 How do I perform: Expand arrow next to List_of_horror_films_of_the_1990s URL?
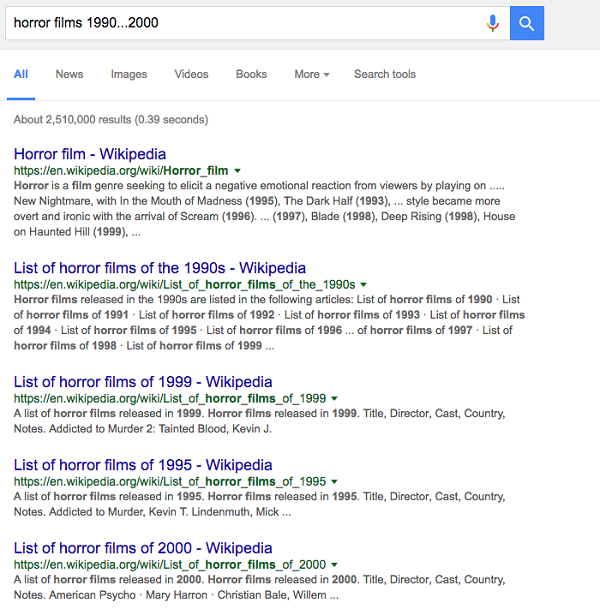click(364, 285)
